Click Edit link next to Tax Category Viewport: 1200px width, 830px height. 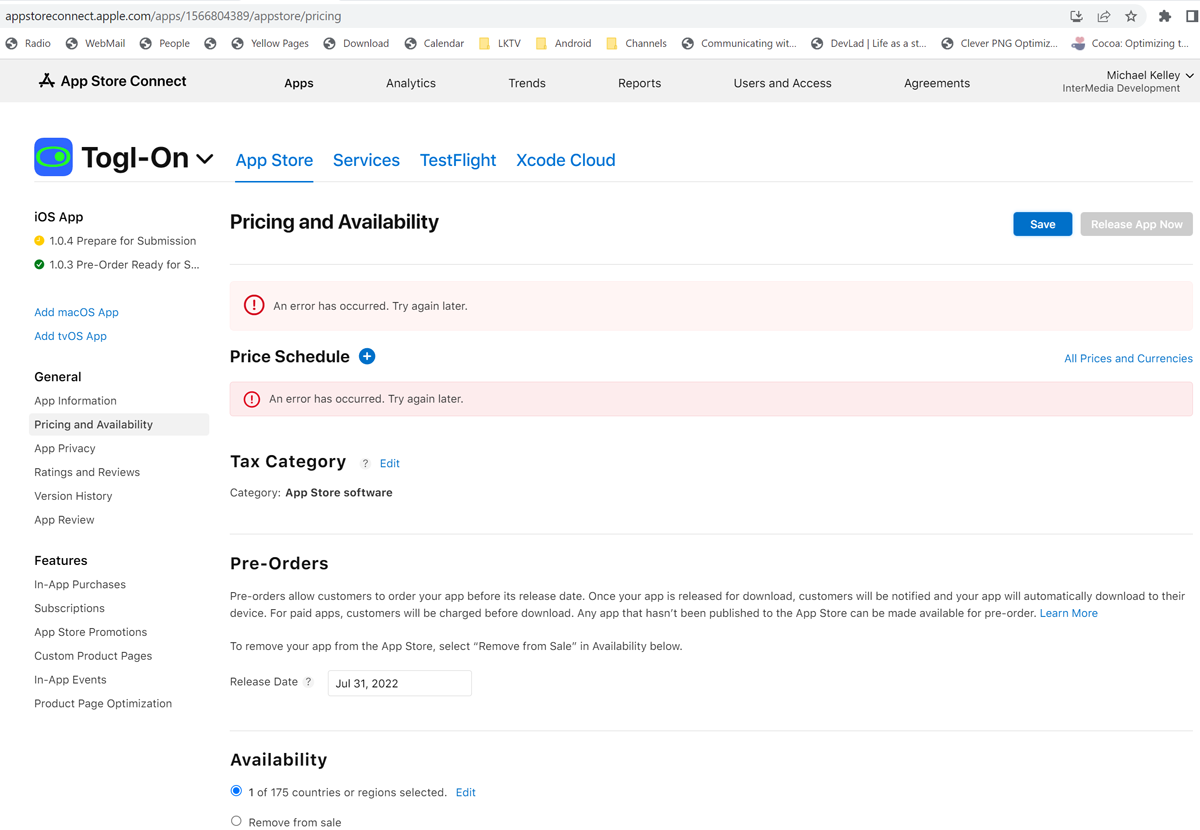[x=389, y=464]
